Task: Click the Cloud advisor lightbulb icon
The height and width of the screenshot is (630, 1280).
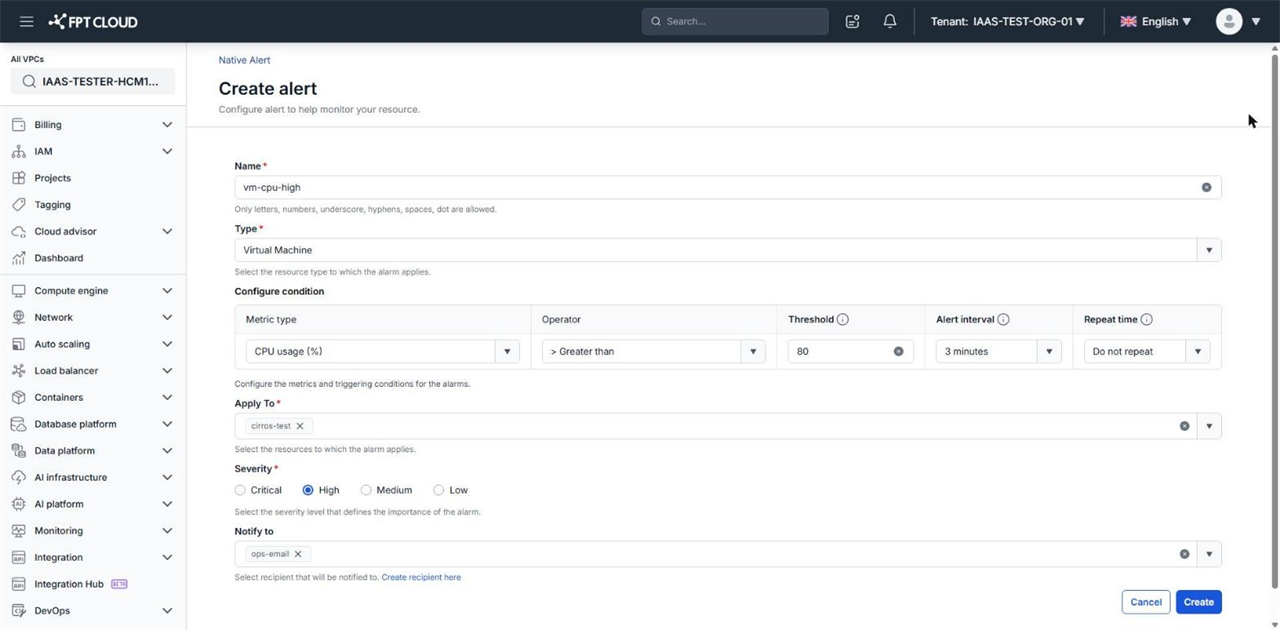Action: coord(18,231)
